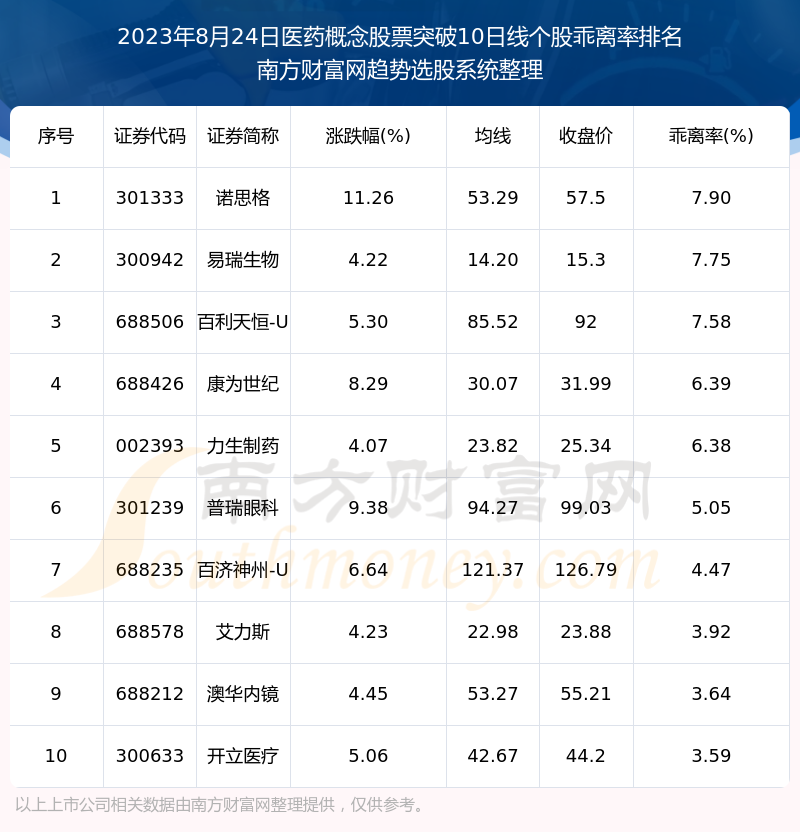
Task: Click the 126.79 closing price
Action: pos(586,570)
